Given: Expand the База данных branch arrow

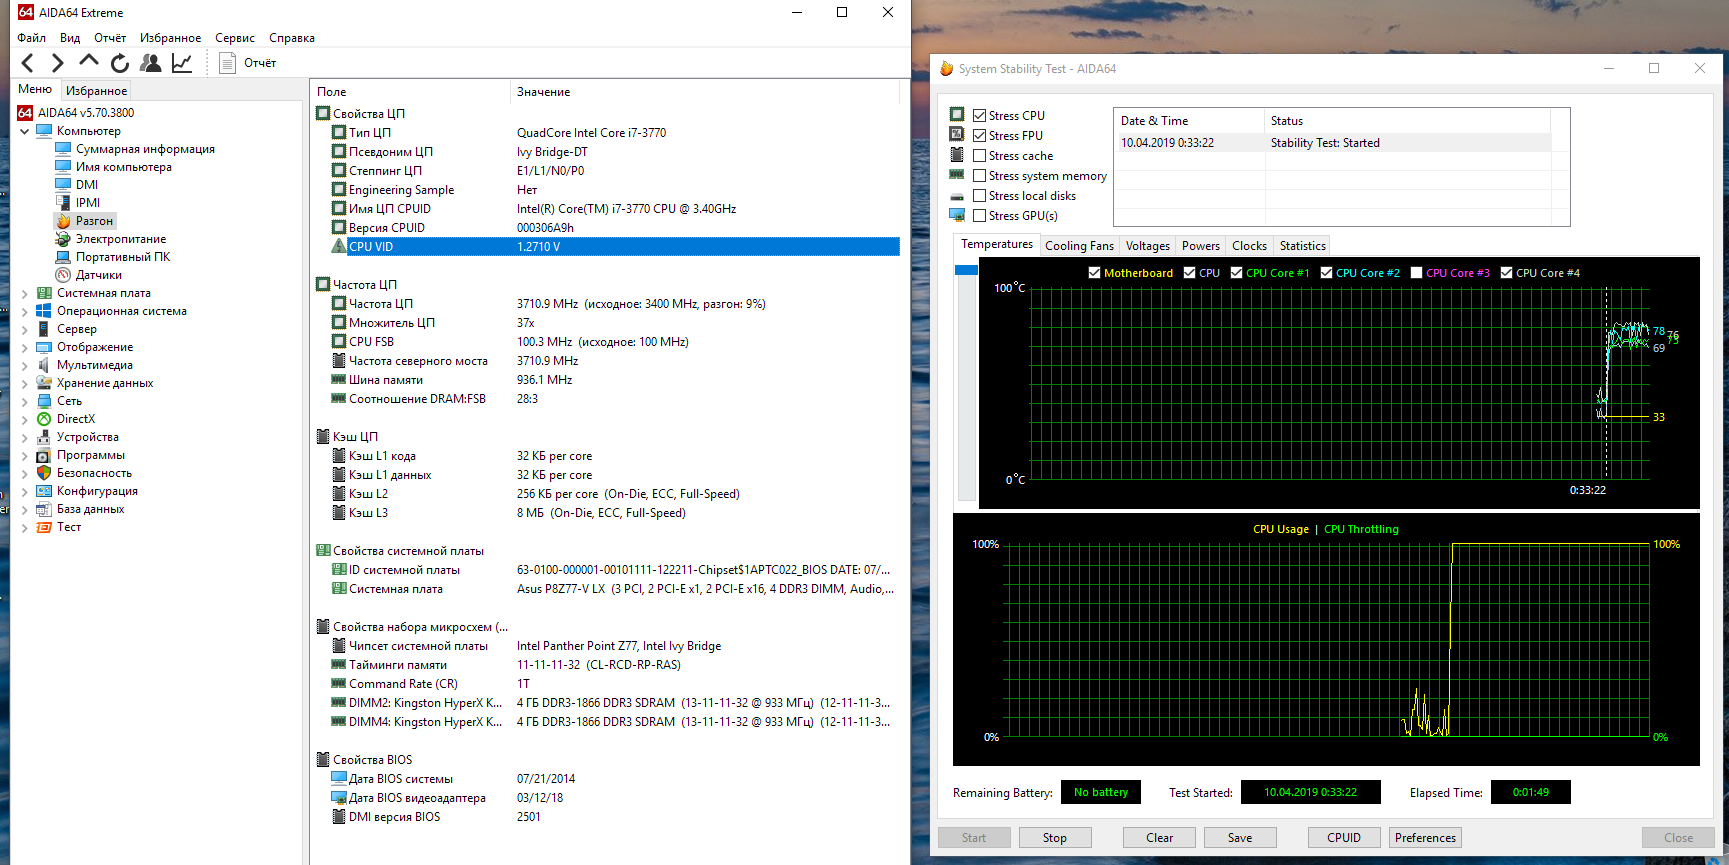Looking at the screenshot, I should (25, 509).
